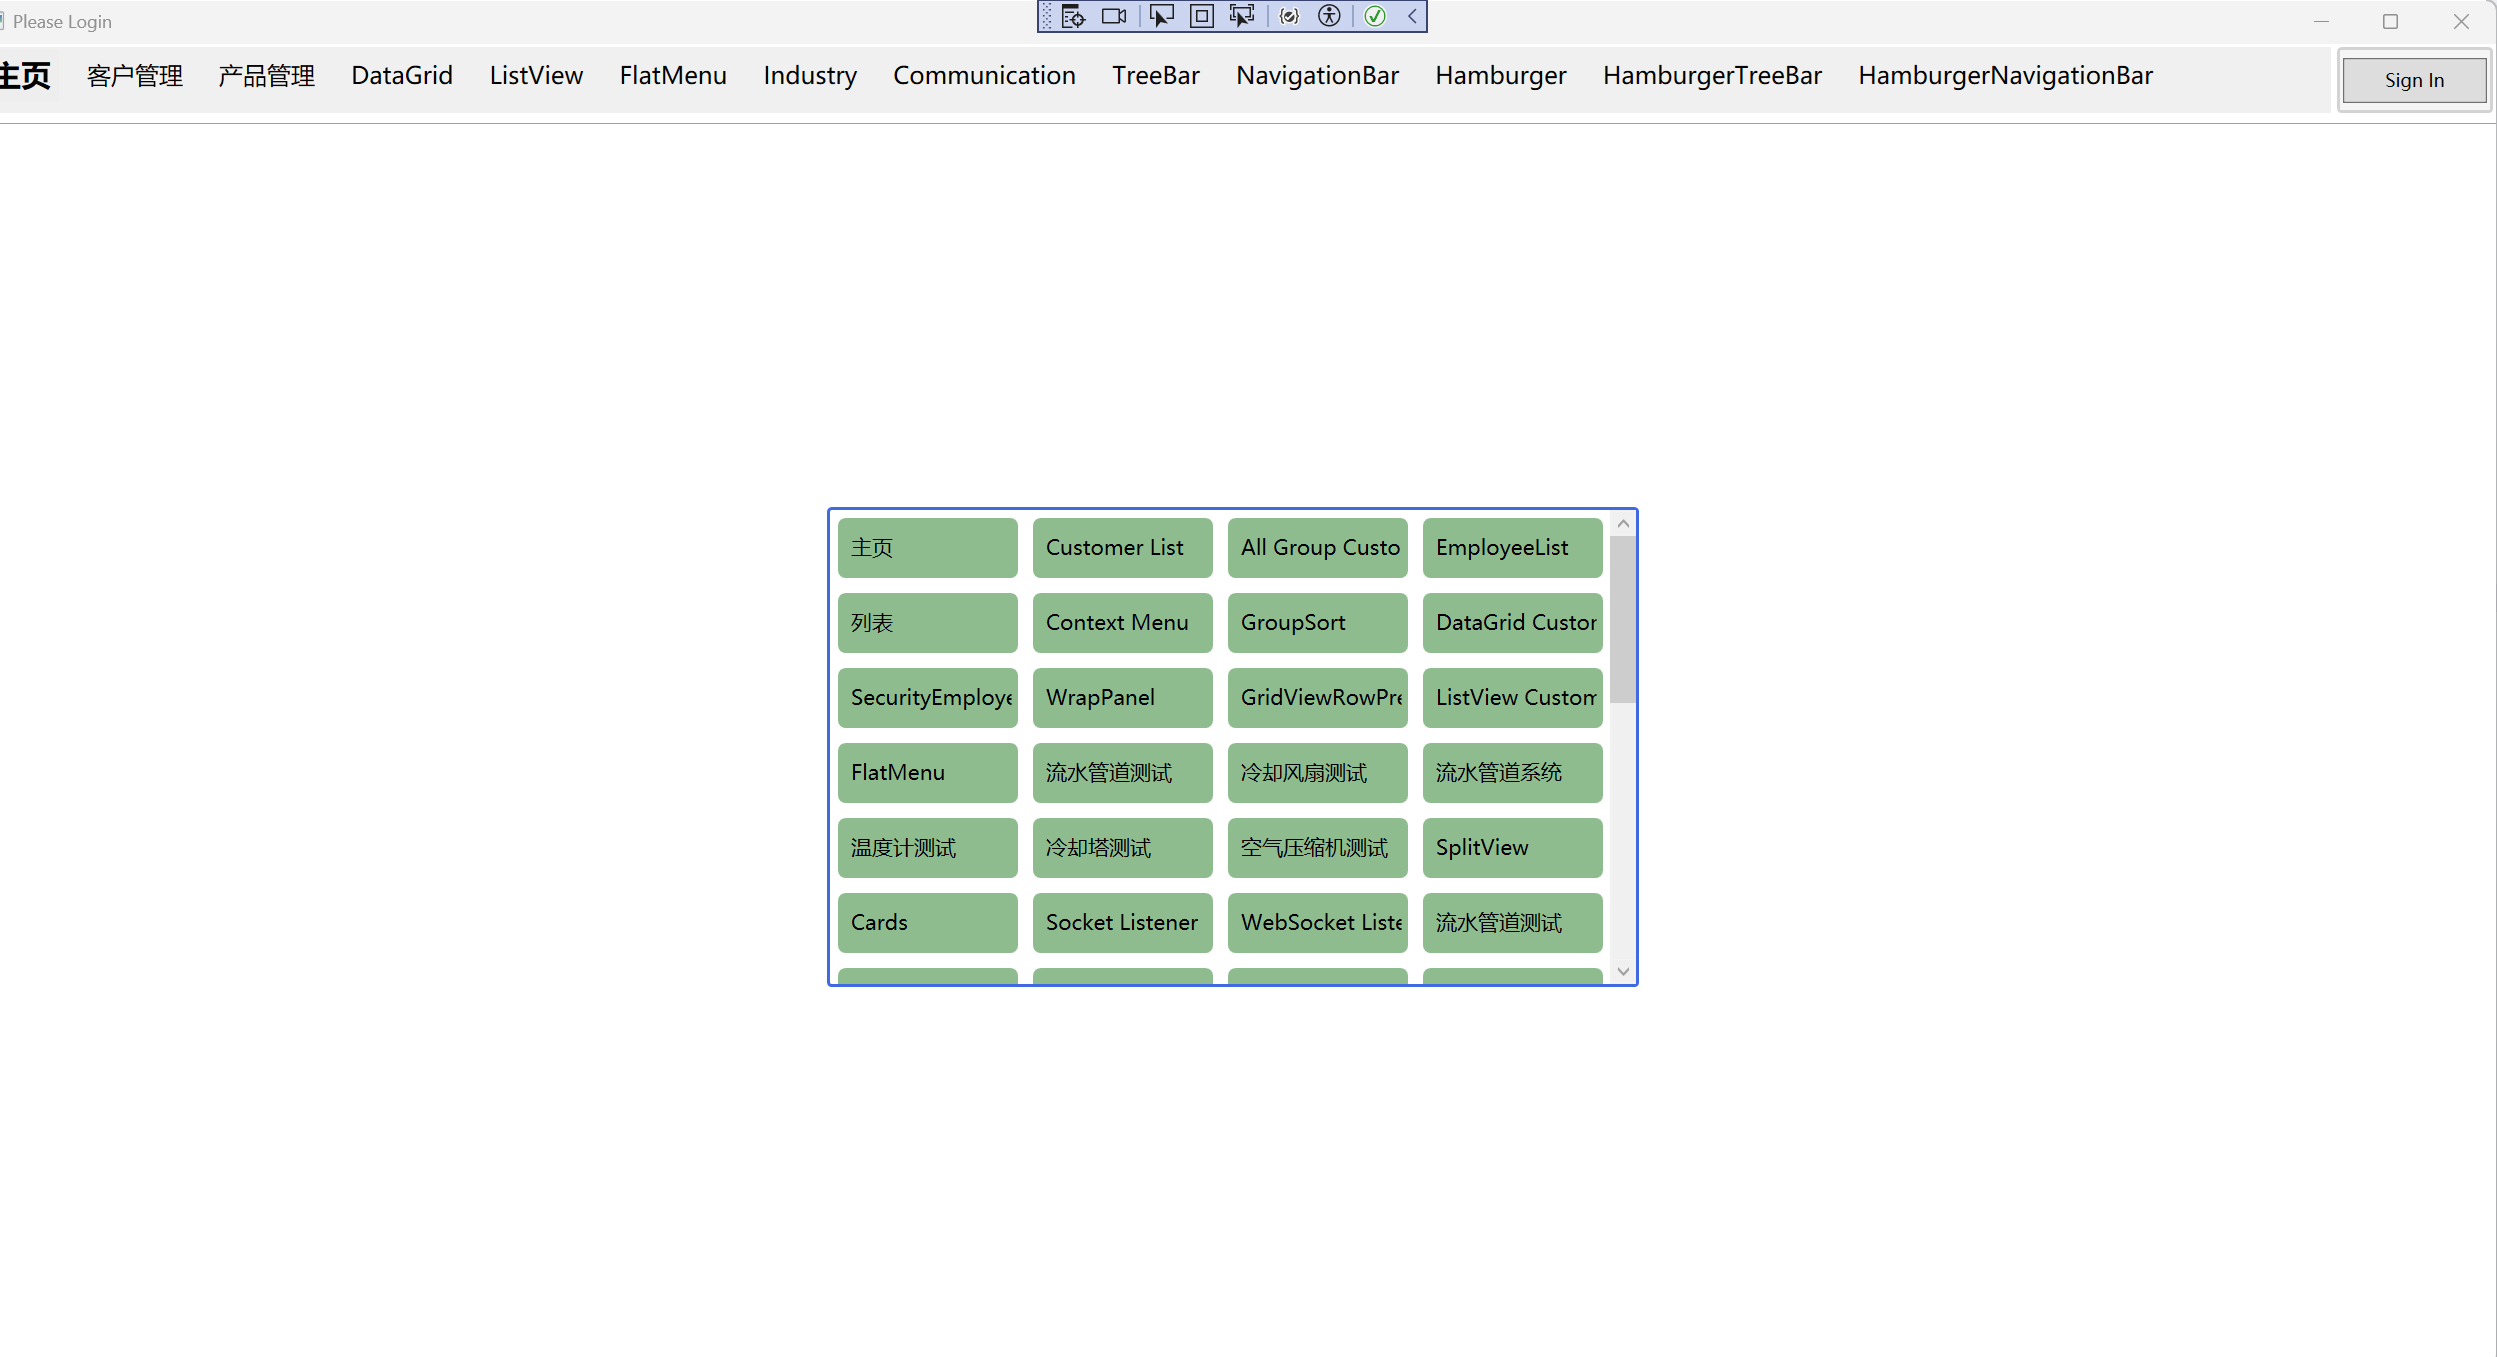Screen dimensions: 2497x1357
Task: Select the SplitView tile
Action: 1512,847
